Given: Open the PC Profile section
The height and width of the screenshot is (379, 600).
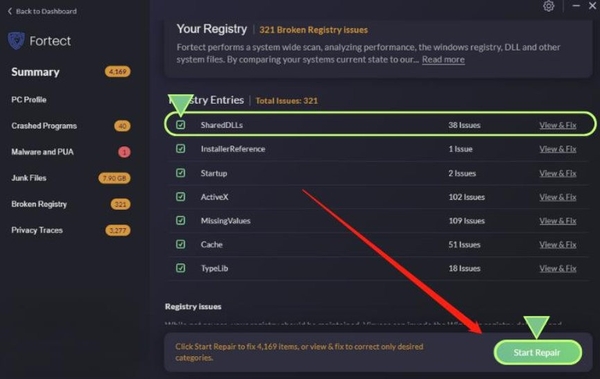Looking at the screenshot, I should coord(29,100).
